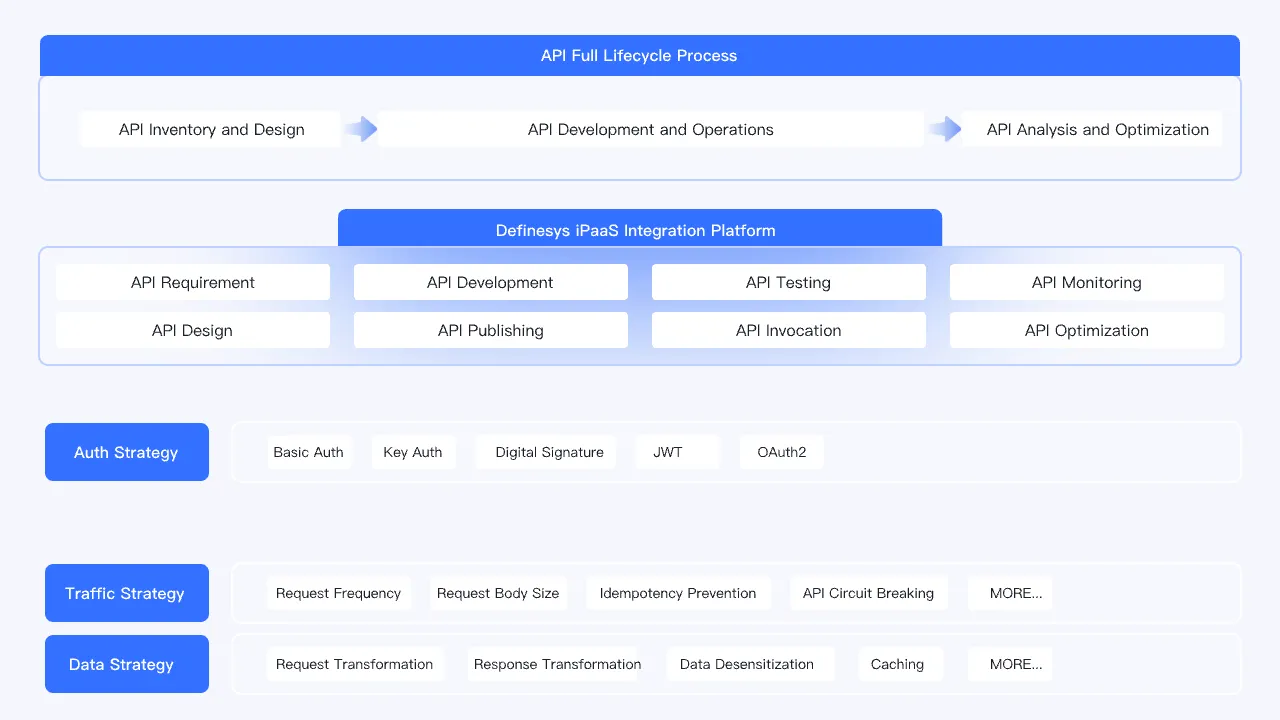Select the API Full Lifecycle Process header
This screenshot has height=720, width=1280.
640,56
